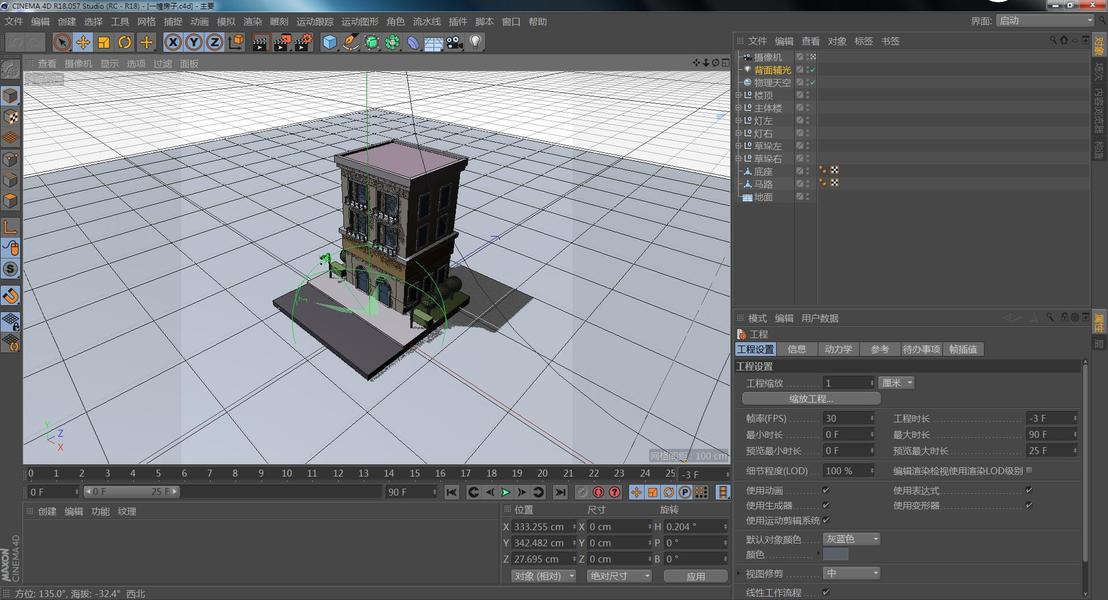The image size is (1108, 600).
Task: Play the animation forward
Action: (505, 492)
